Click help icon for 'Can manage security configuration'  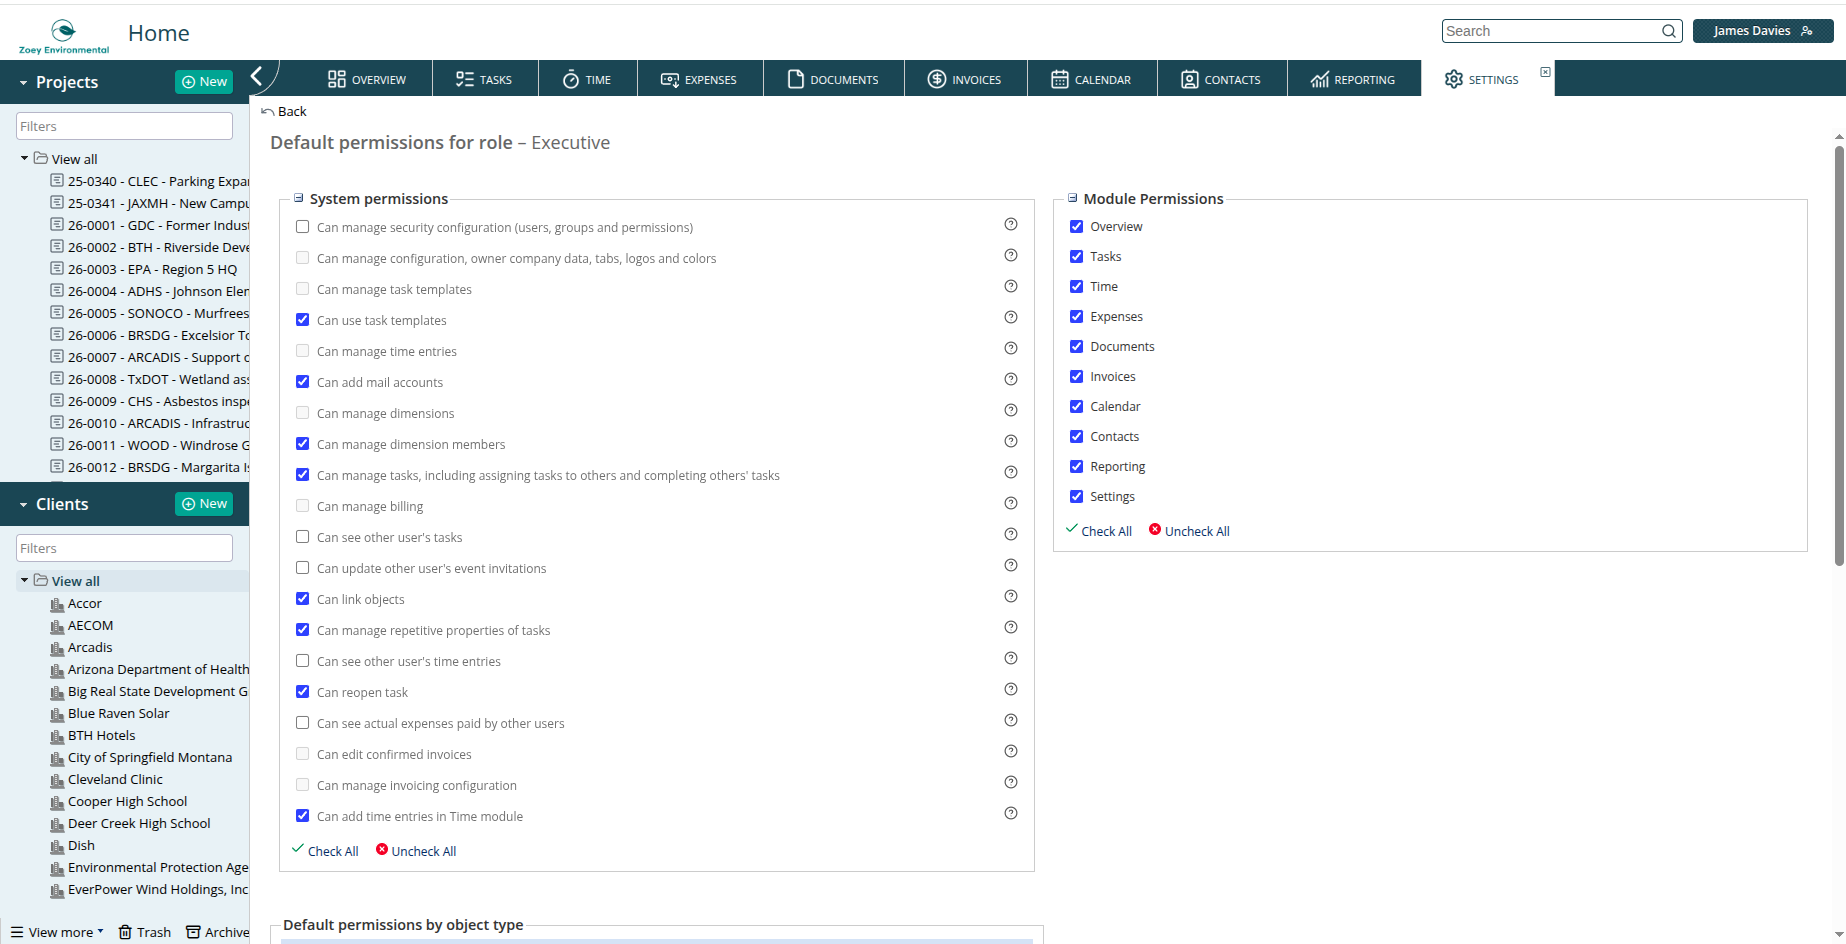point(1011,225)
